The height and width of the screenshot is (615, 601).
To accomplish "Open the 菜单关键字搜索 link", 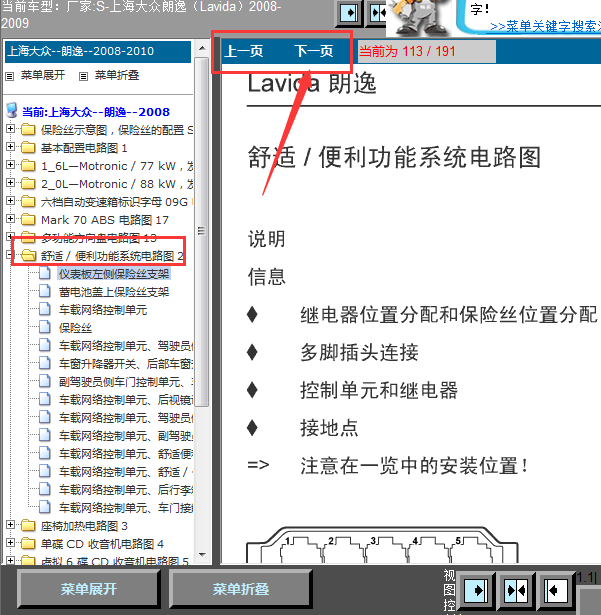I will pos(545,26).
